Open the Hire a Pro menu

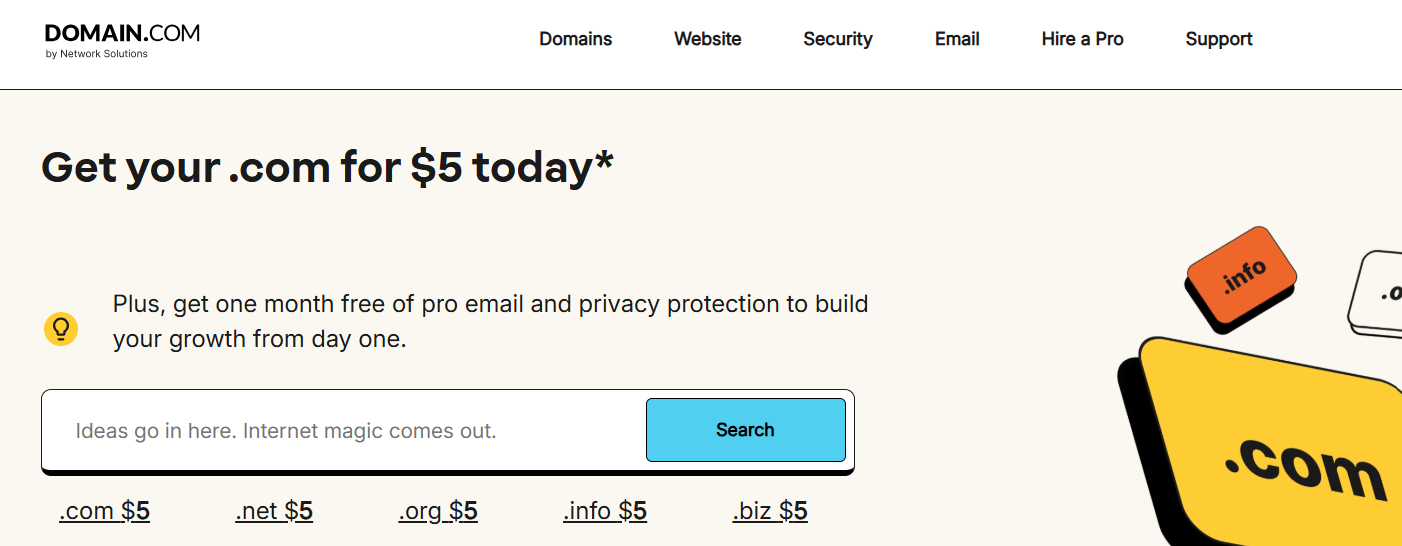point(1082,39)
